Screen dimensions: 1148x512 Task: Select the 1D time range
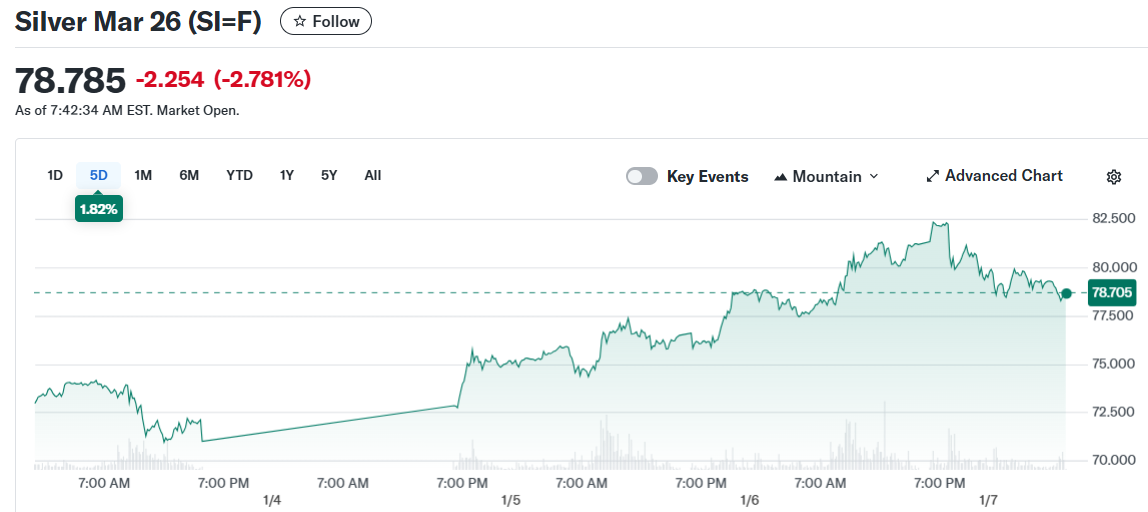(x=55, y=175)
